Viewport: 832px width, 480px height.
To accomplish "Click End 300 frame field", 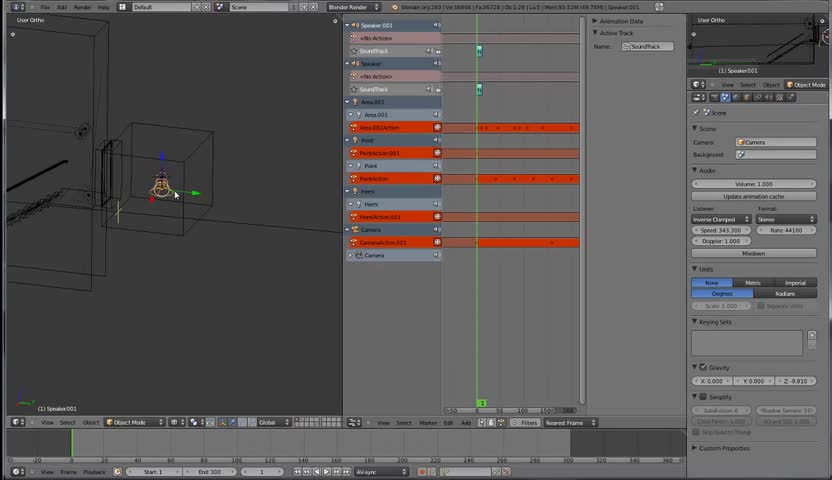I will [210, 472].
